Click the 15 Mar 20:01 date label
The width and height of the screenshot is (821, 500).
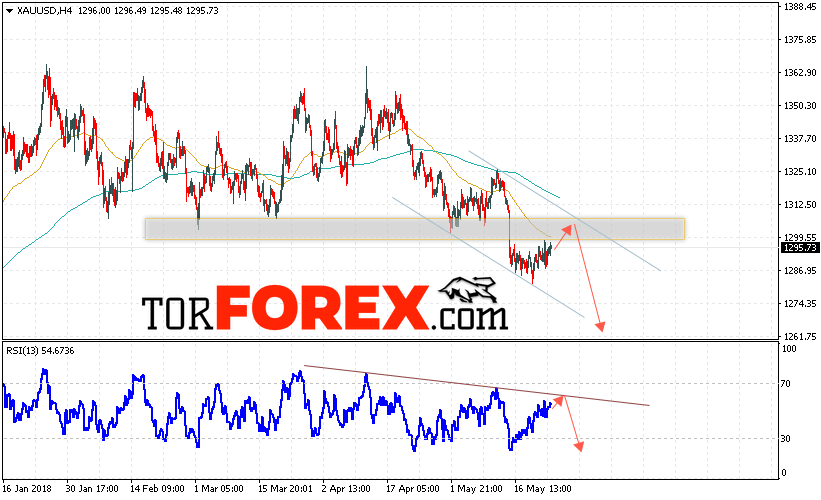coord(285,489)
